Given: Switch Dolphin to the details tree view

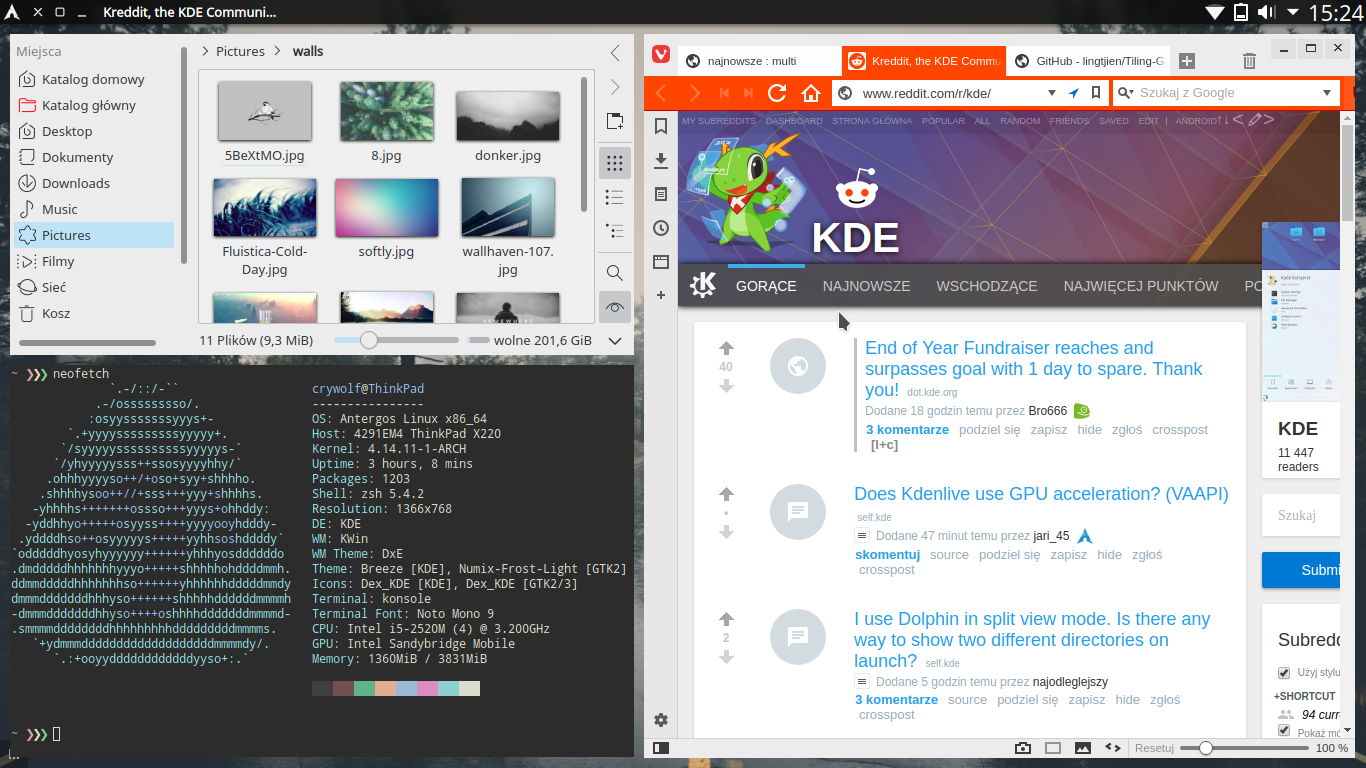Looking at the screenshot, I should coord(614,230).
